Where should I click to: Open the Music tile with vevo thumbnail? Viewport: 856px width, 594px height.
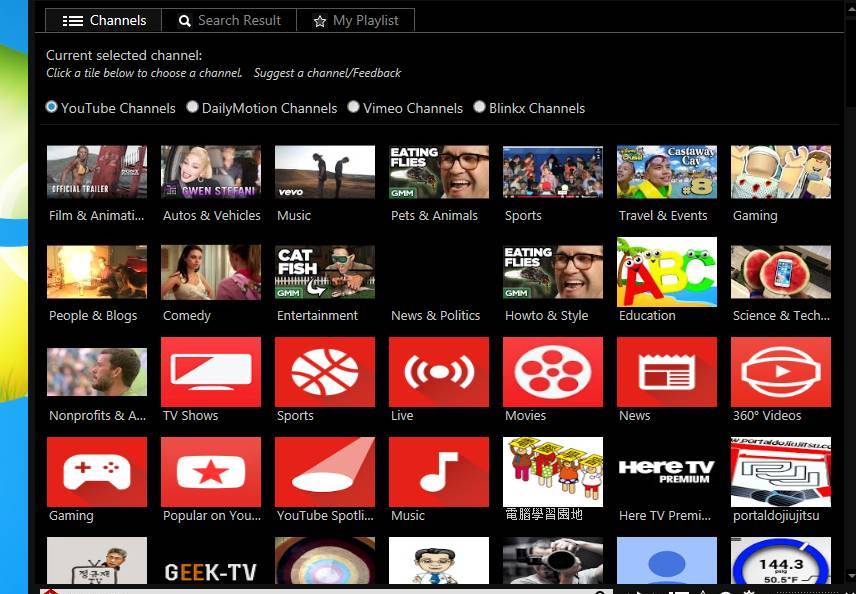point(325,172)
